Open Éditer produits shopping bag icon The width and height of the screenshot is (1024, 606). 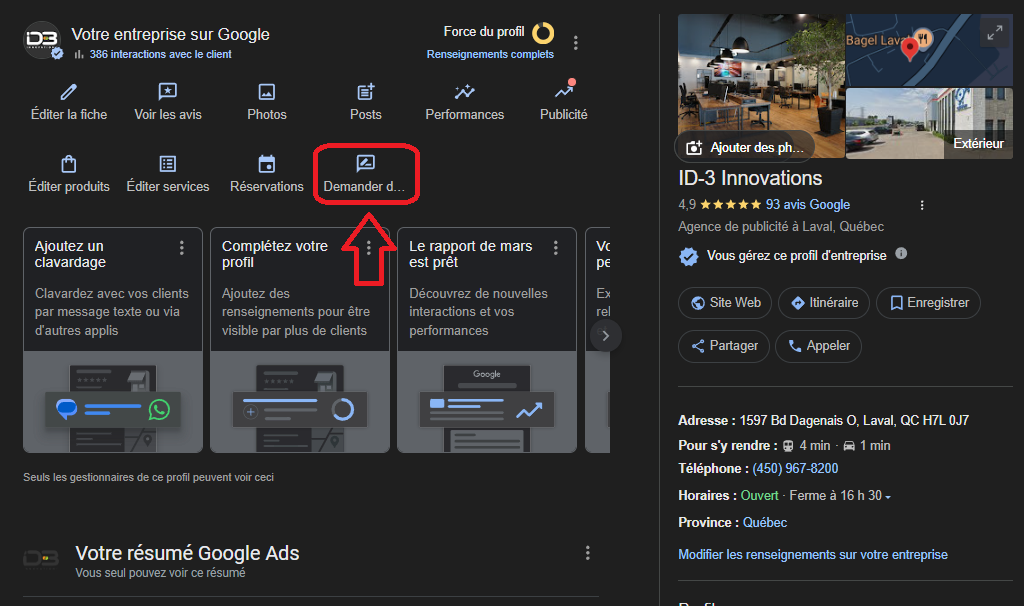[68, 165]
